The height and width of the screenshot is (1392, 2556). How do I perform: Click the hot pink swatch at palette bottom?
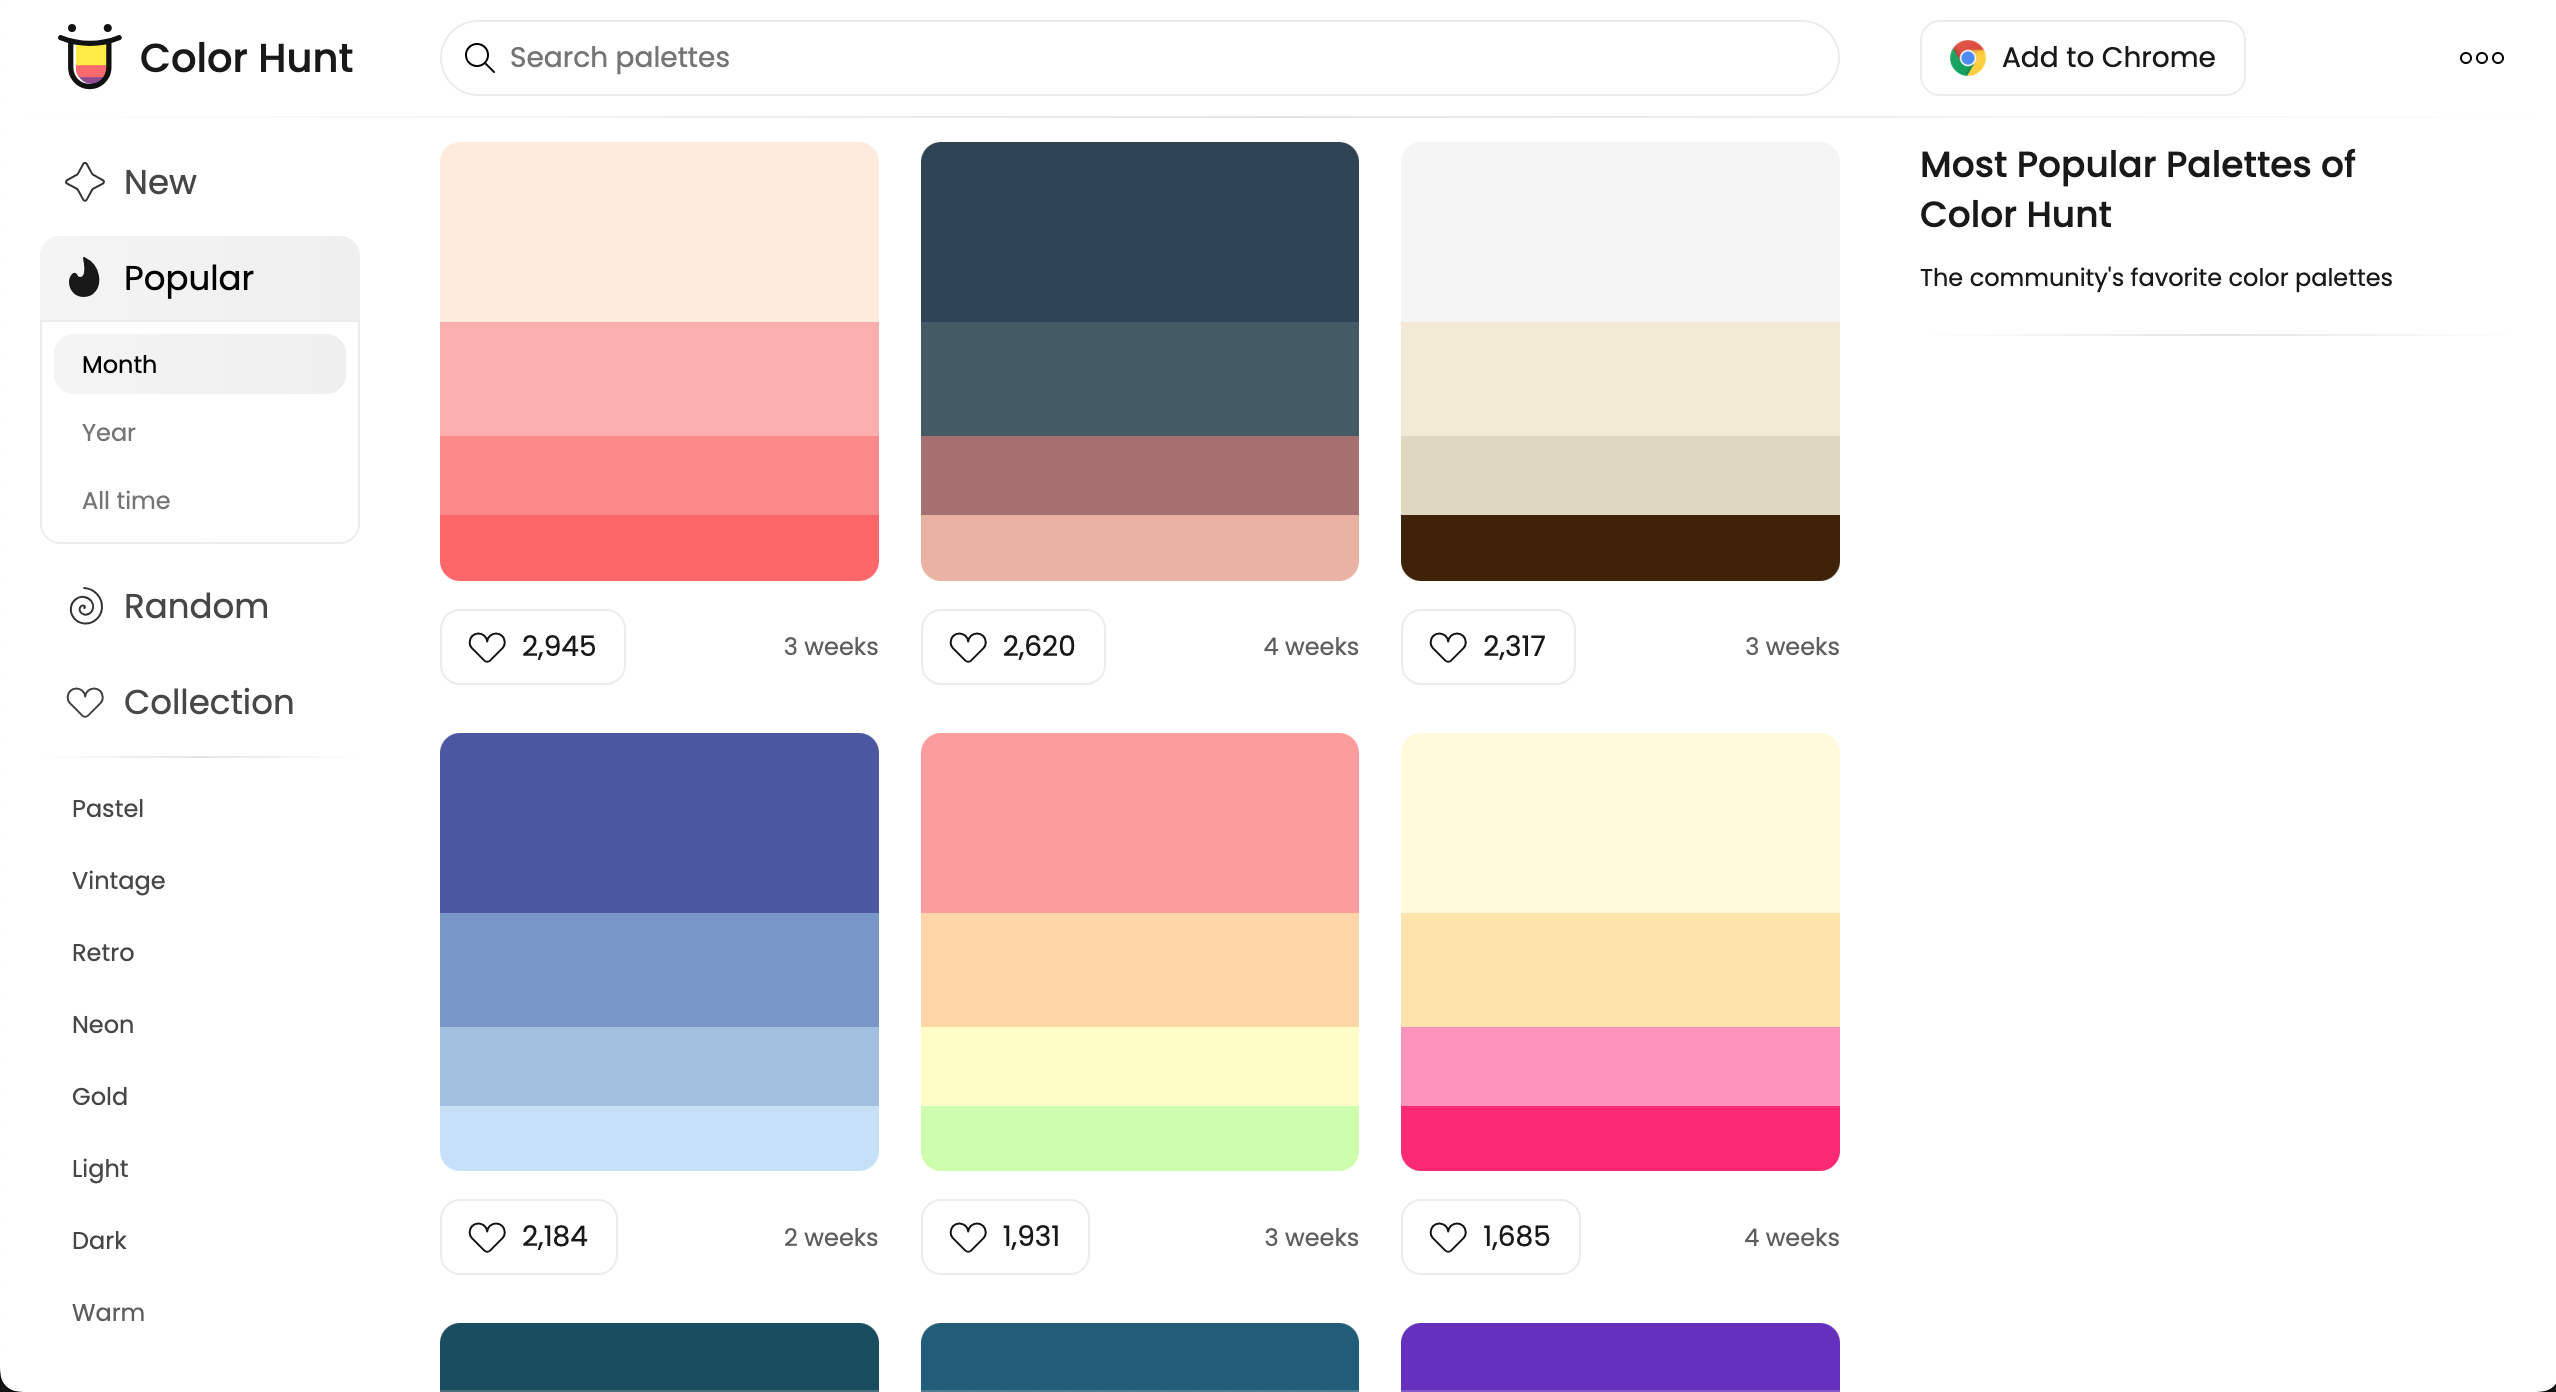point(1620,1138)
